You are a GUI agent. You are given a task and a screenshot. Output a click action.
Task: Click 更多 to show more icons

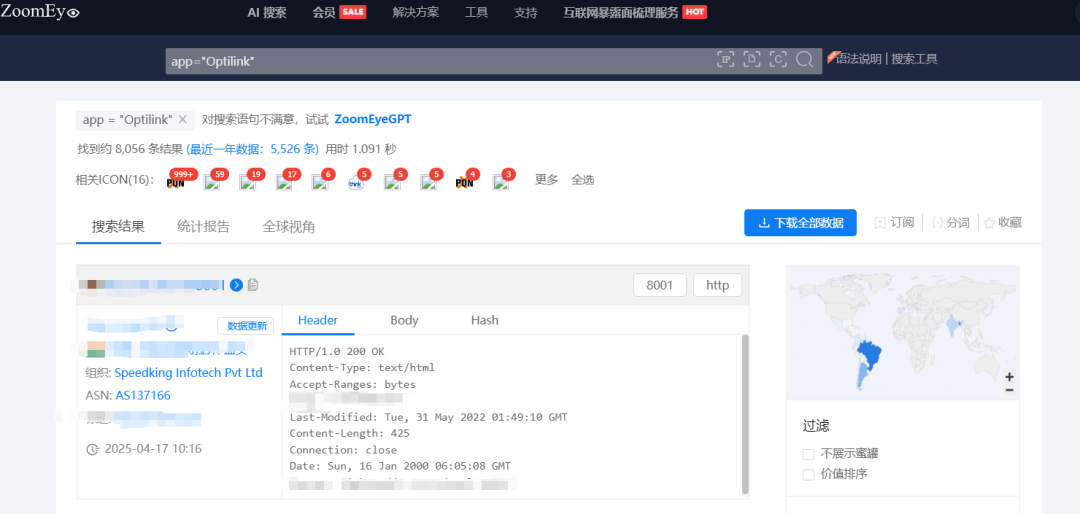pos(547,180)
